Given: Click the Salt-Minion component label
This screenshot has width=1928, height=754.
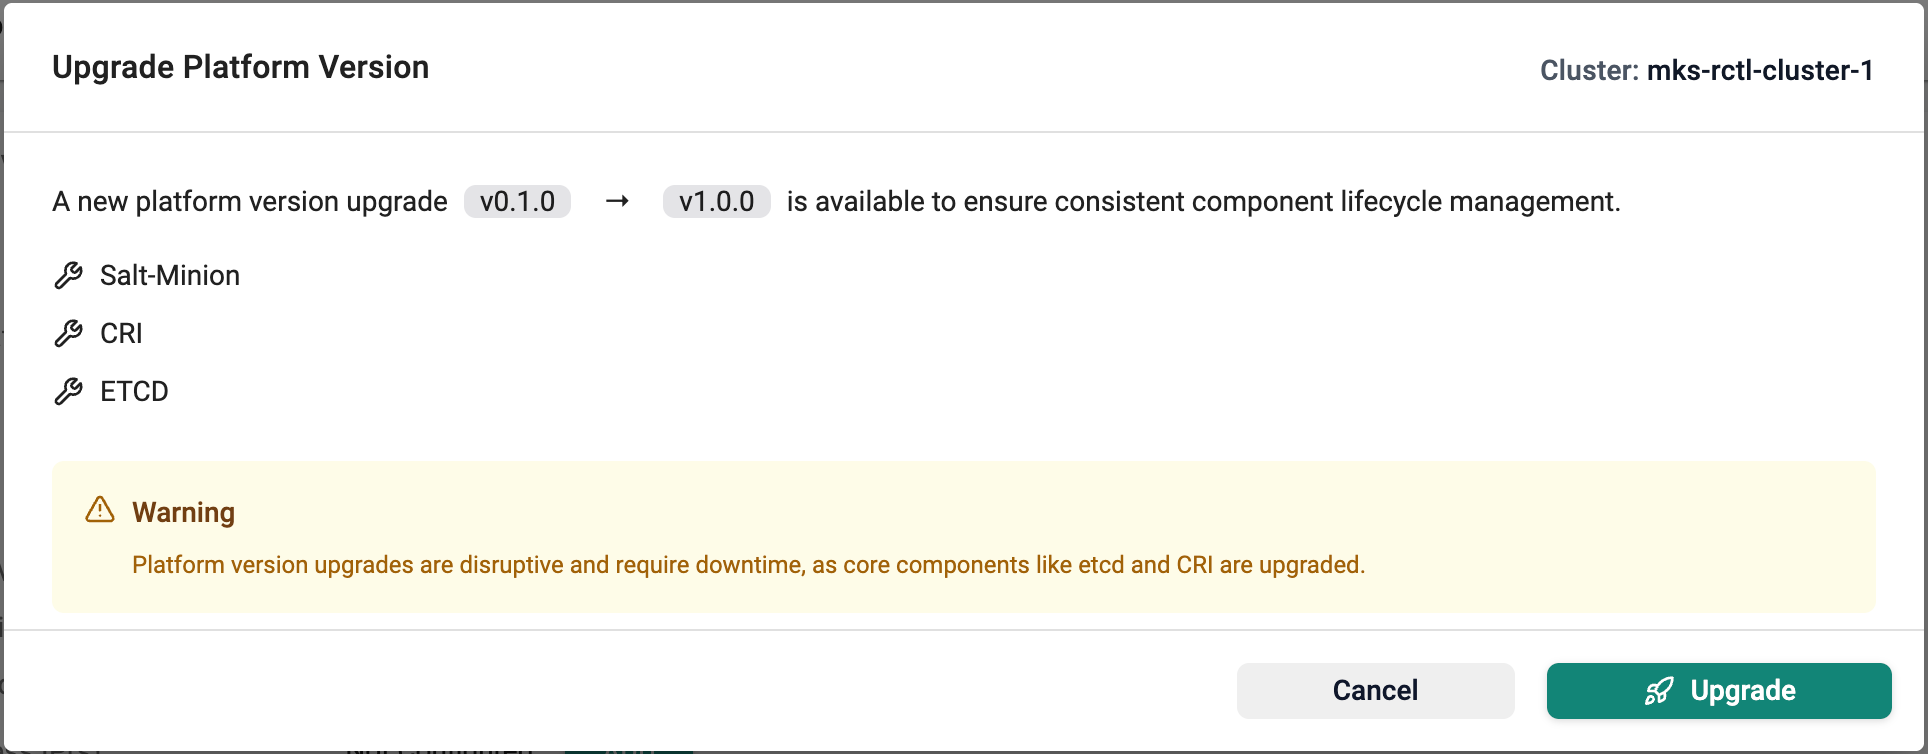Looking at the screenshot, I should [170, 276].
